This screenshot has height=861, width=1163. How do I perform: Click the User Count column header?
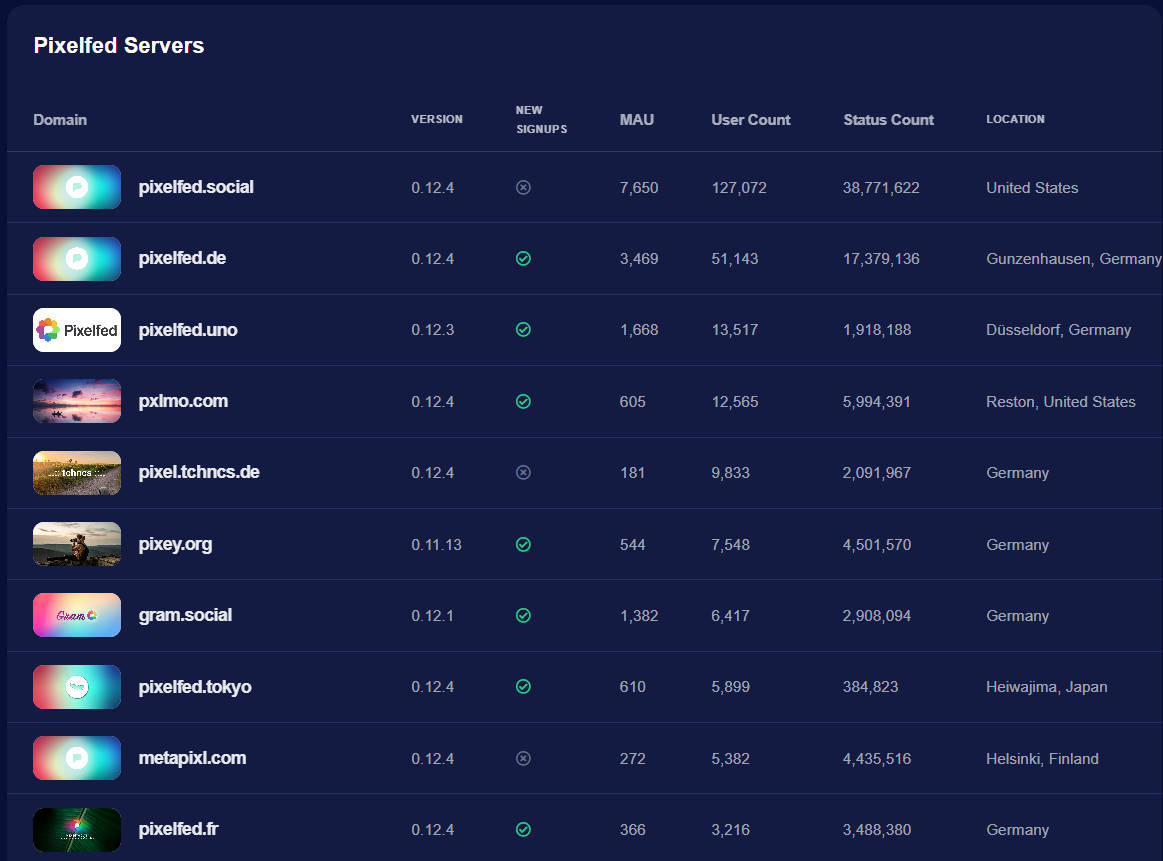[x=751, y=120]
